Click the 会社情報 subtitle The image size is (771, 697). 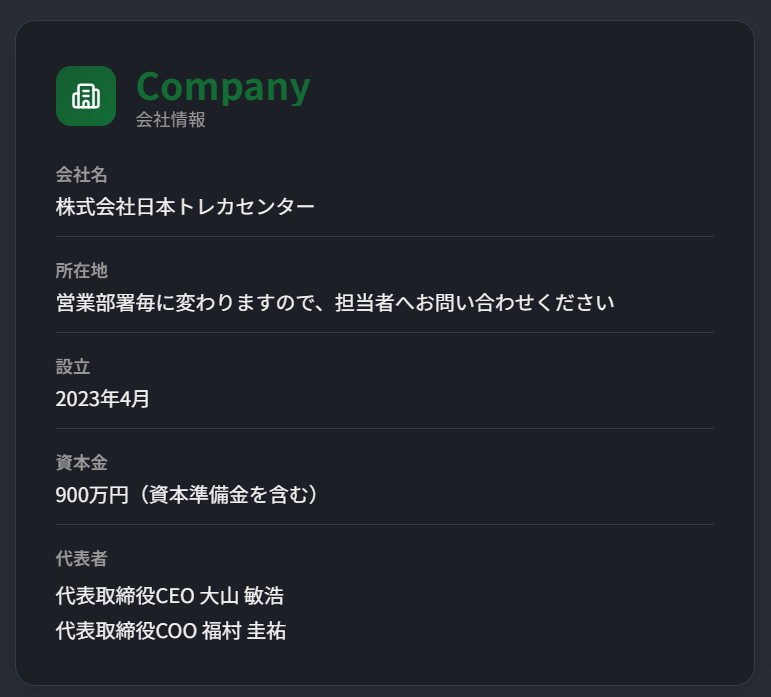click(x=171, y=121)
